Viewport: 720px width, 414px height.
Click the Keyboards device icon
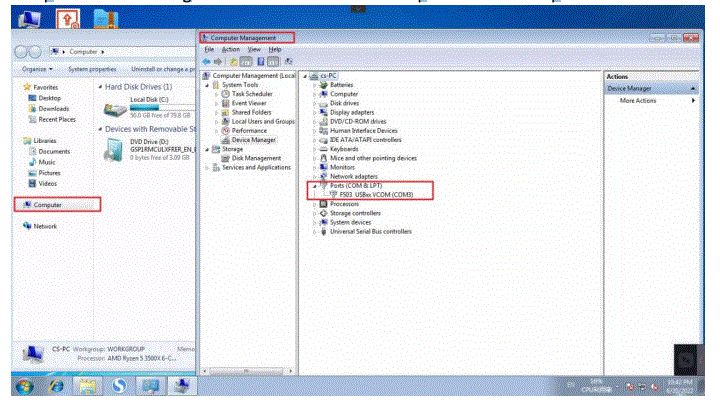323,149
